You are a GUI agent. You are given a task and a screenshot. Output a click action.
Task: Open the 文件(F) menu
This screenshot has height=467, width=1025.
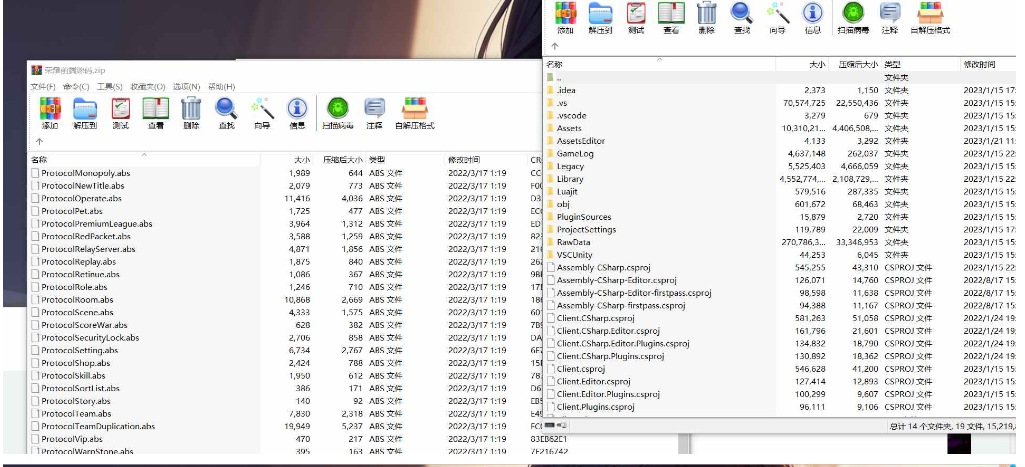(x=44, y=87)
